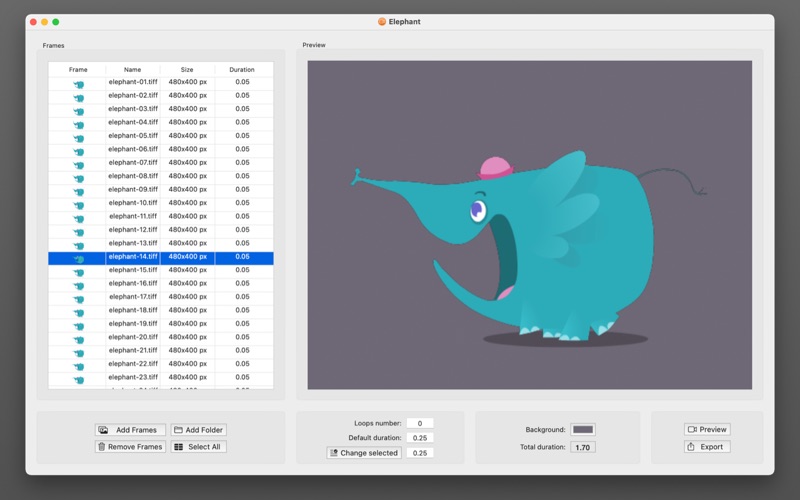Viewport: 800px width, 500px height.
Task: Focus the Default duration field
Action: (x=420, y=438)
